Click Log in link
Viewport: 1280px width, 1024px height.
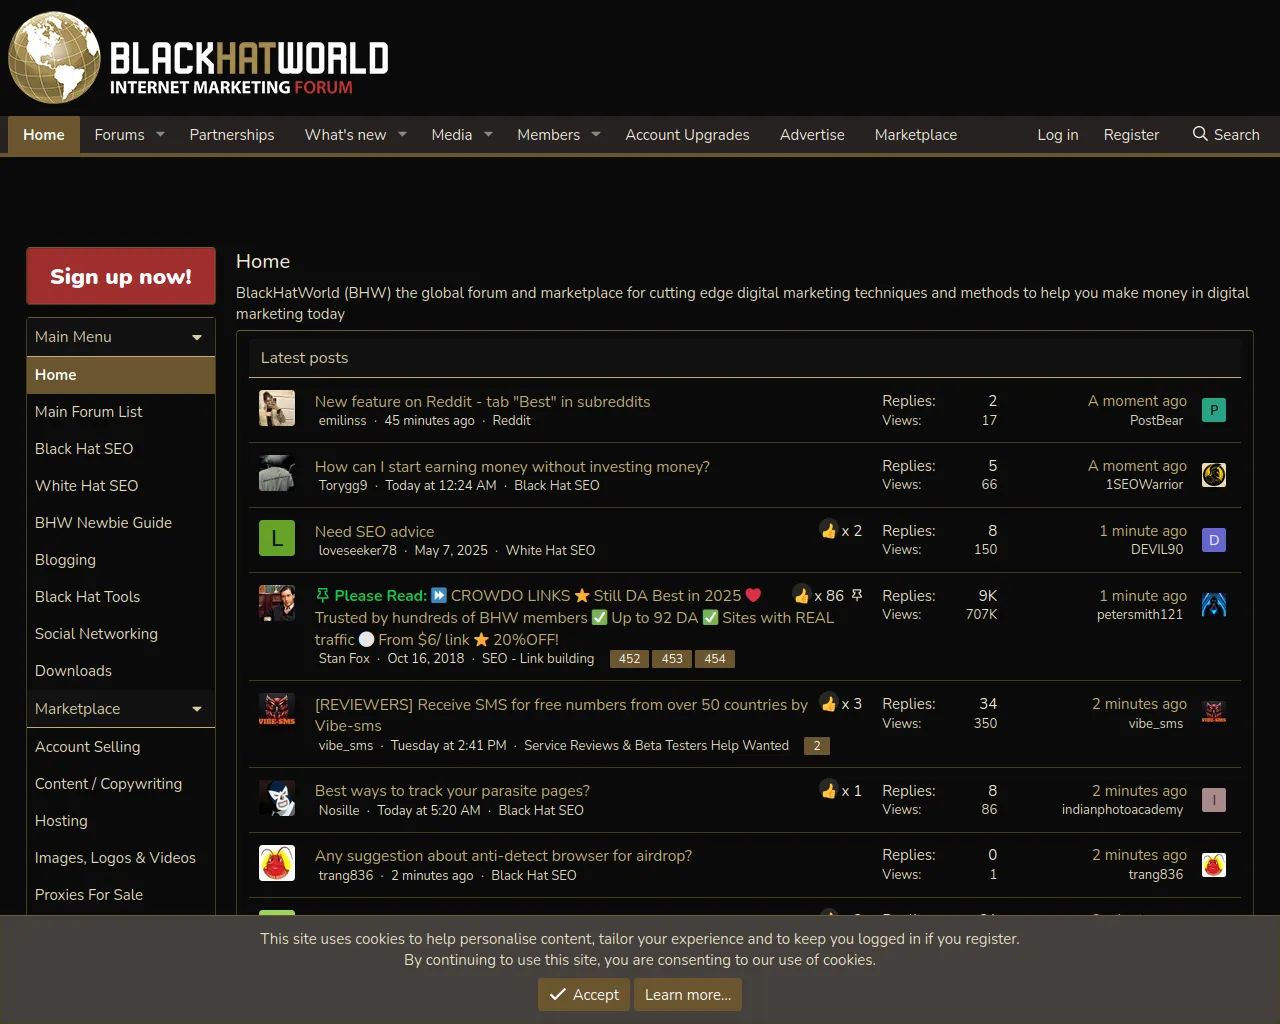pyautogui.click(x=1058, y=134)
